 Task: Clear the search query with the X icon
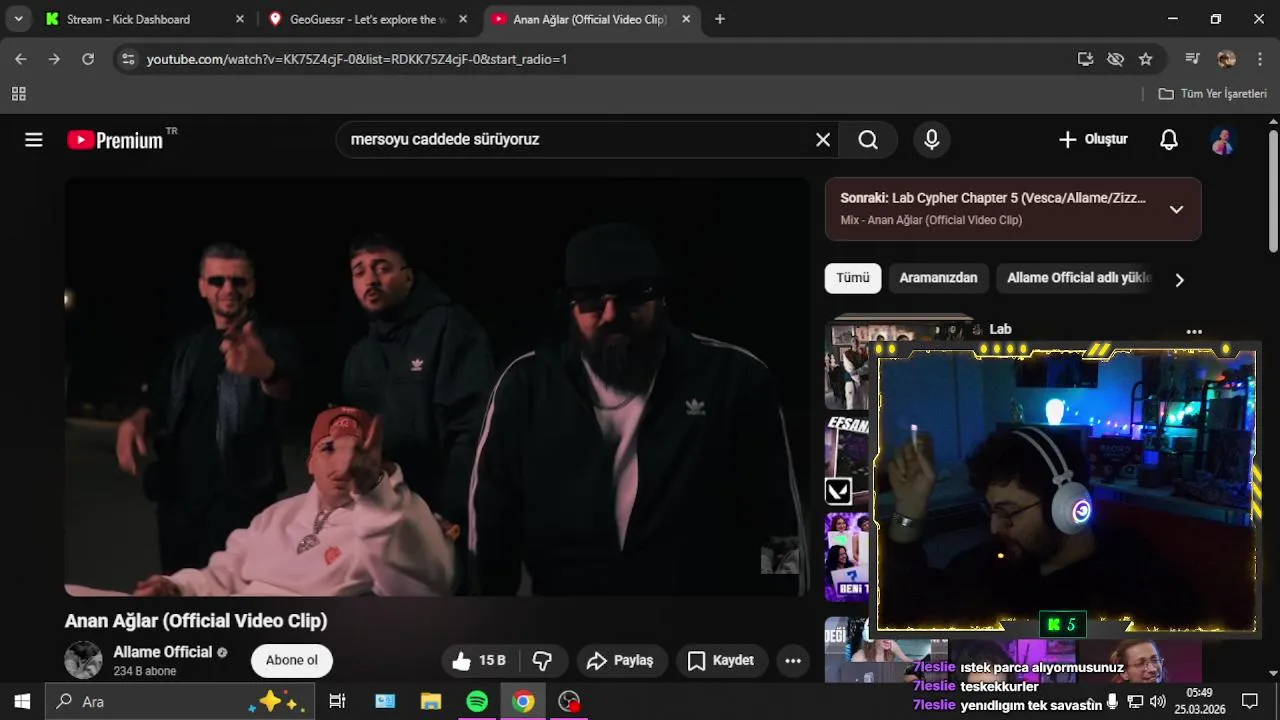(823, 140)
